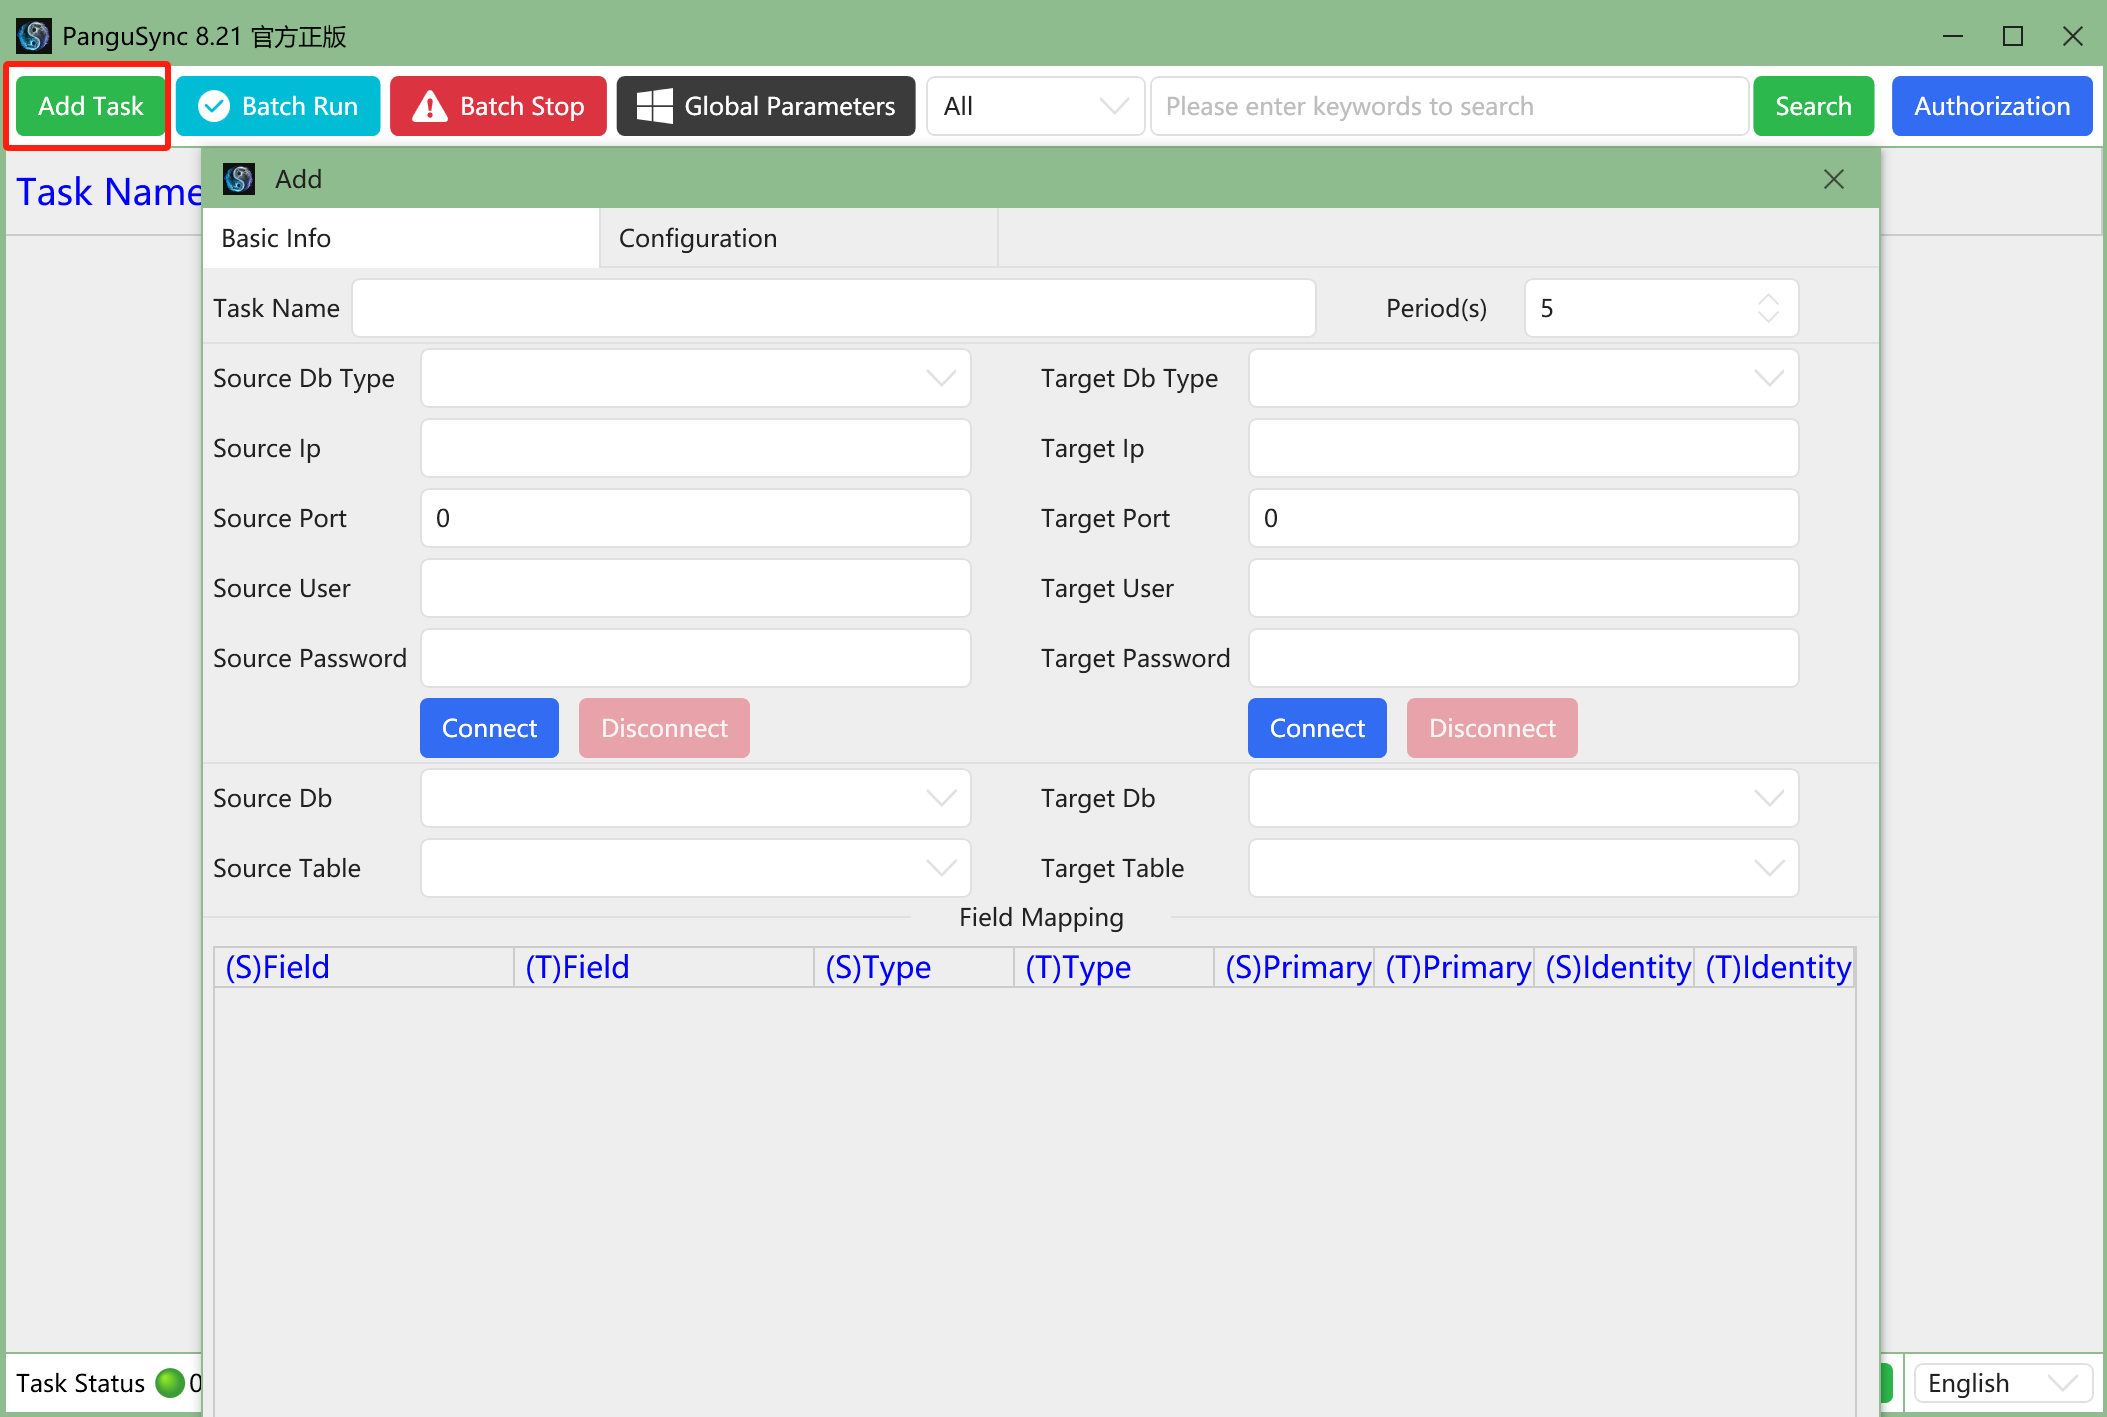This screenshot has height=1417, width=2107.
Task: Click the Target Port input field
Action: [1523, 518]
